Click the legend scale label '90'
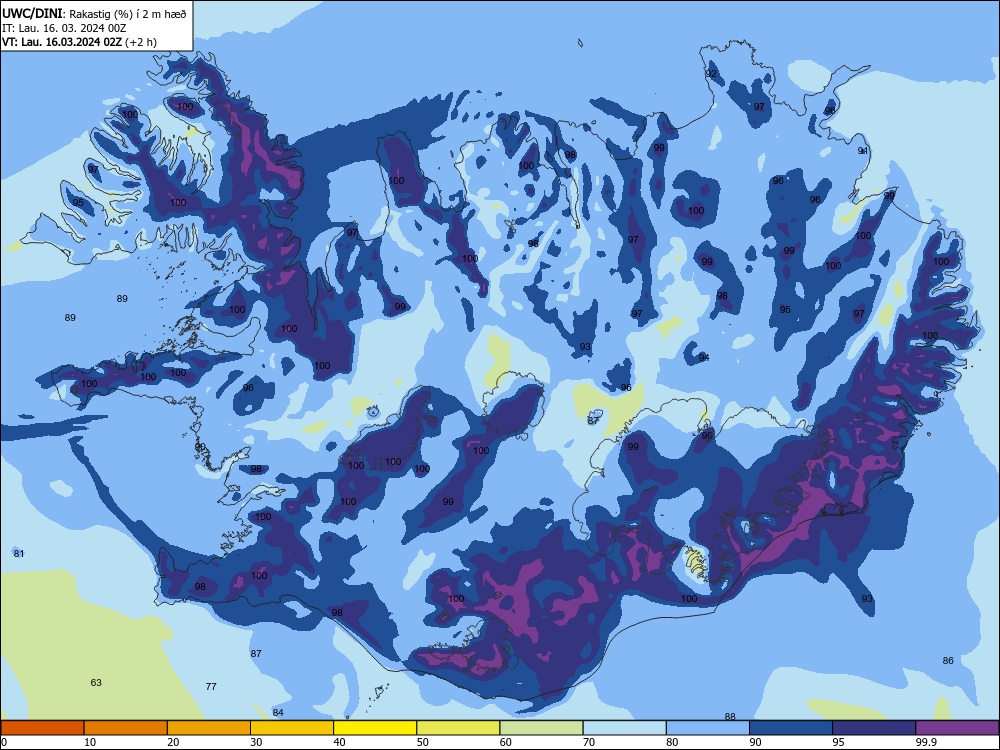 (755, 742)
